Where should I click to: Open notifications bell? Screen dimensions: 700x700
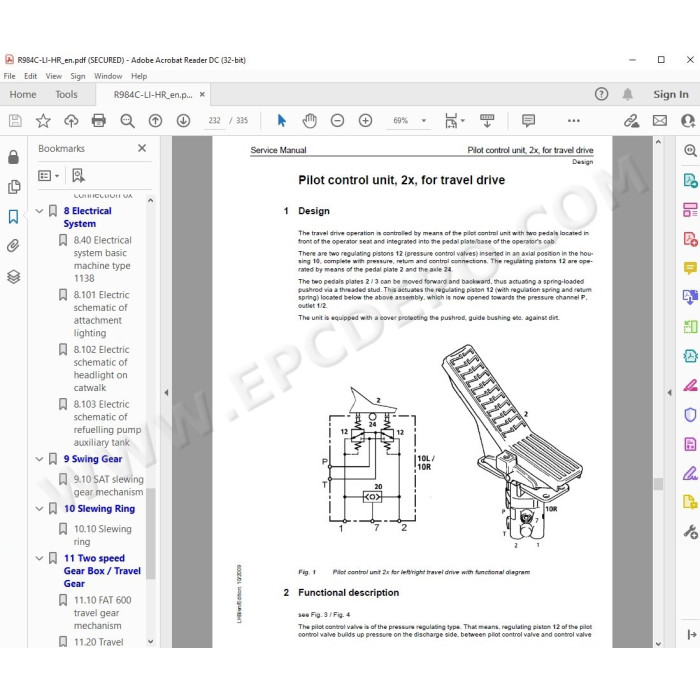tap(628, 94)
